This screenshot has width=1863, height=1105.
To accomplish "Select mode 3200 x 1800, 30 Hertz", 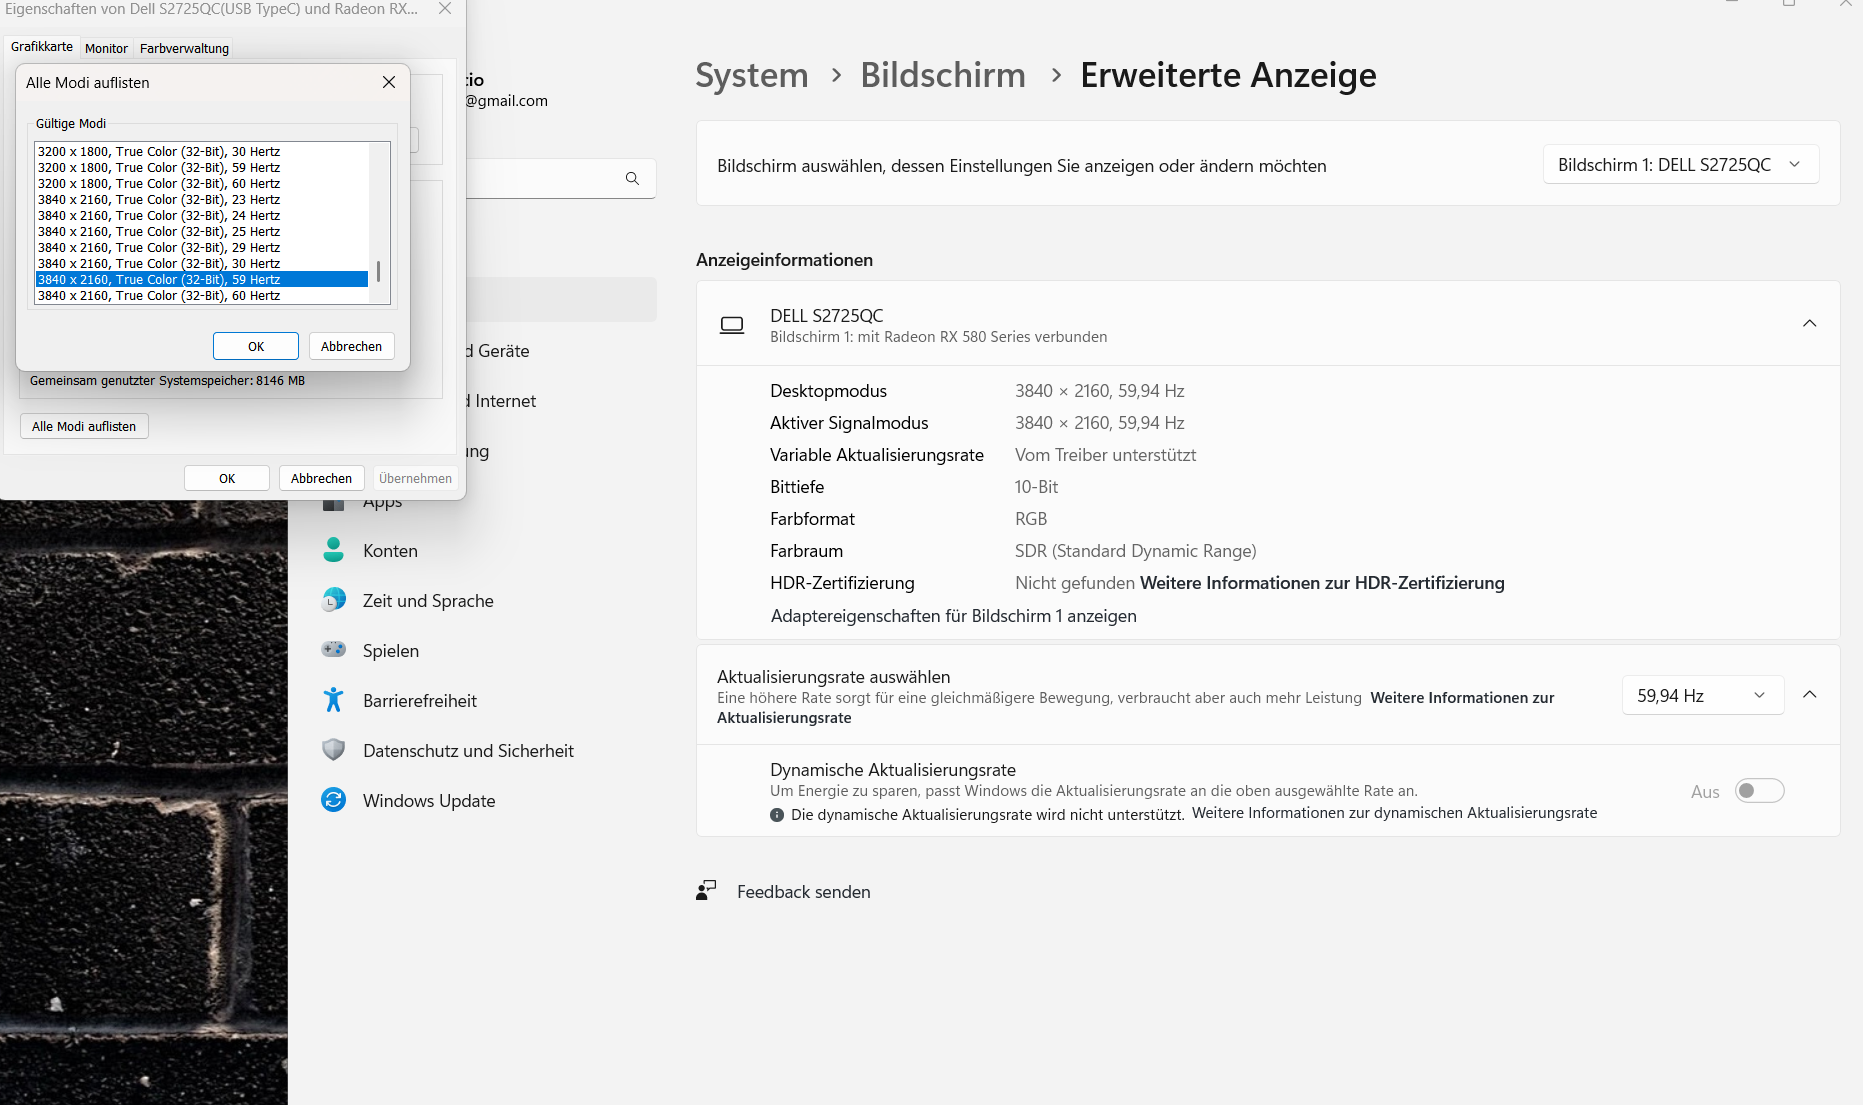I will [x=202, y=152].
